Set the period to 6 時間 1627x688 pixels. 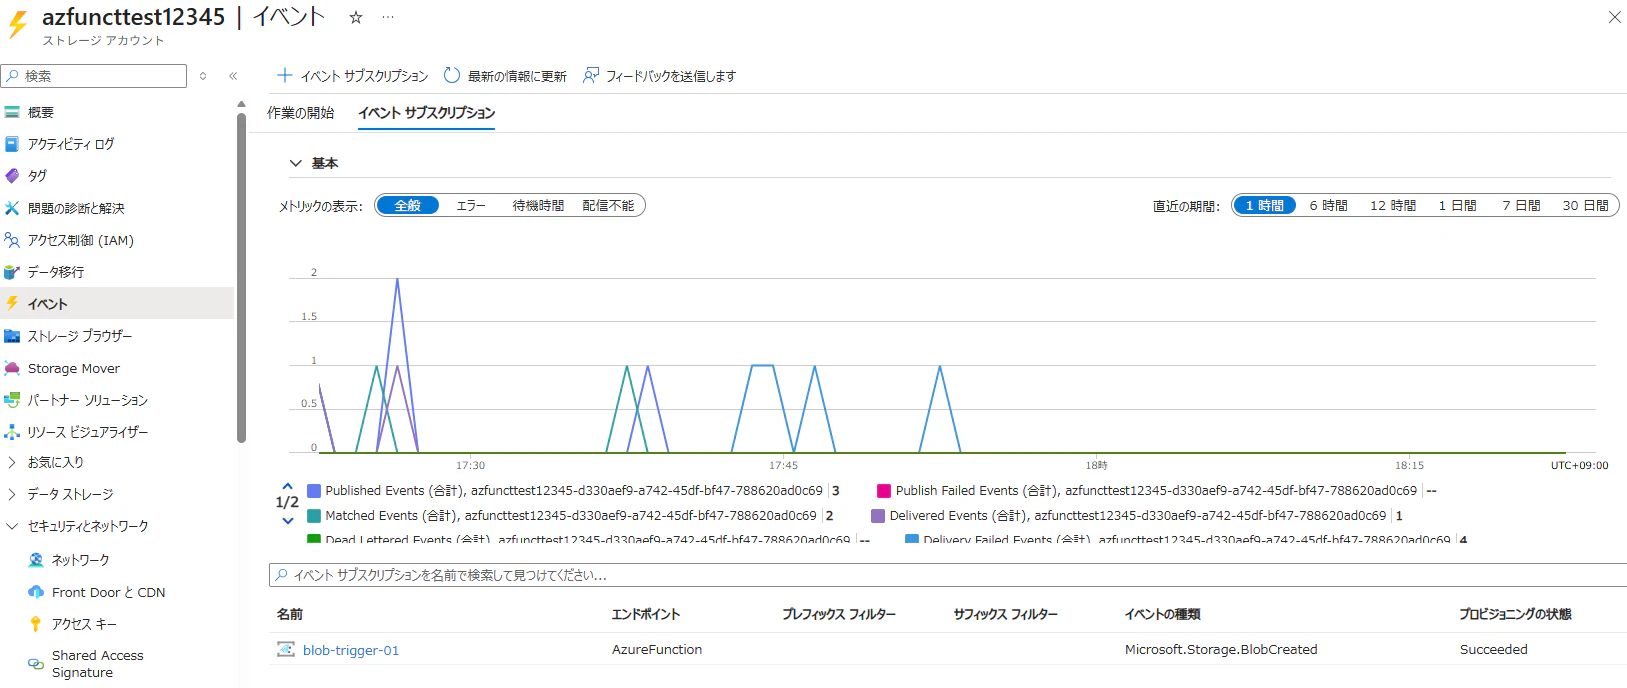(x=1329, y=206)
